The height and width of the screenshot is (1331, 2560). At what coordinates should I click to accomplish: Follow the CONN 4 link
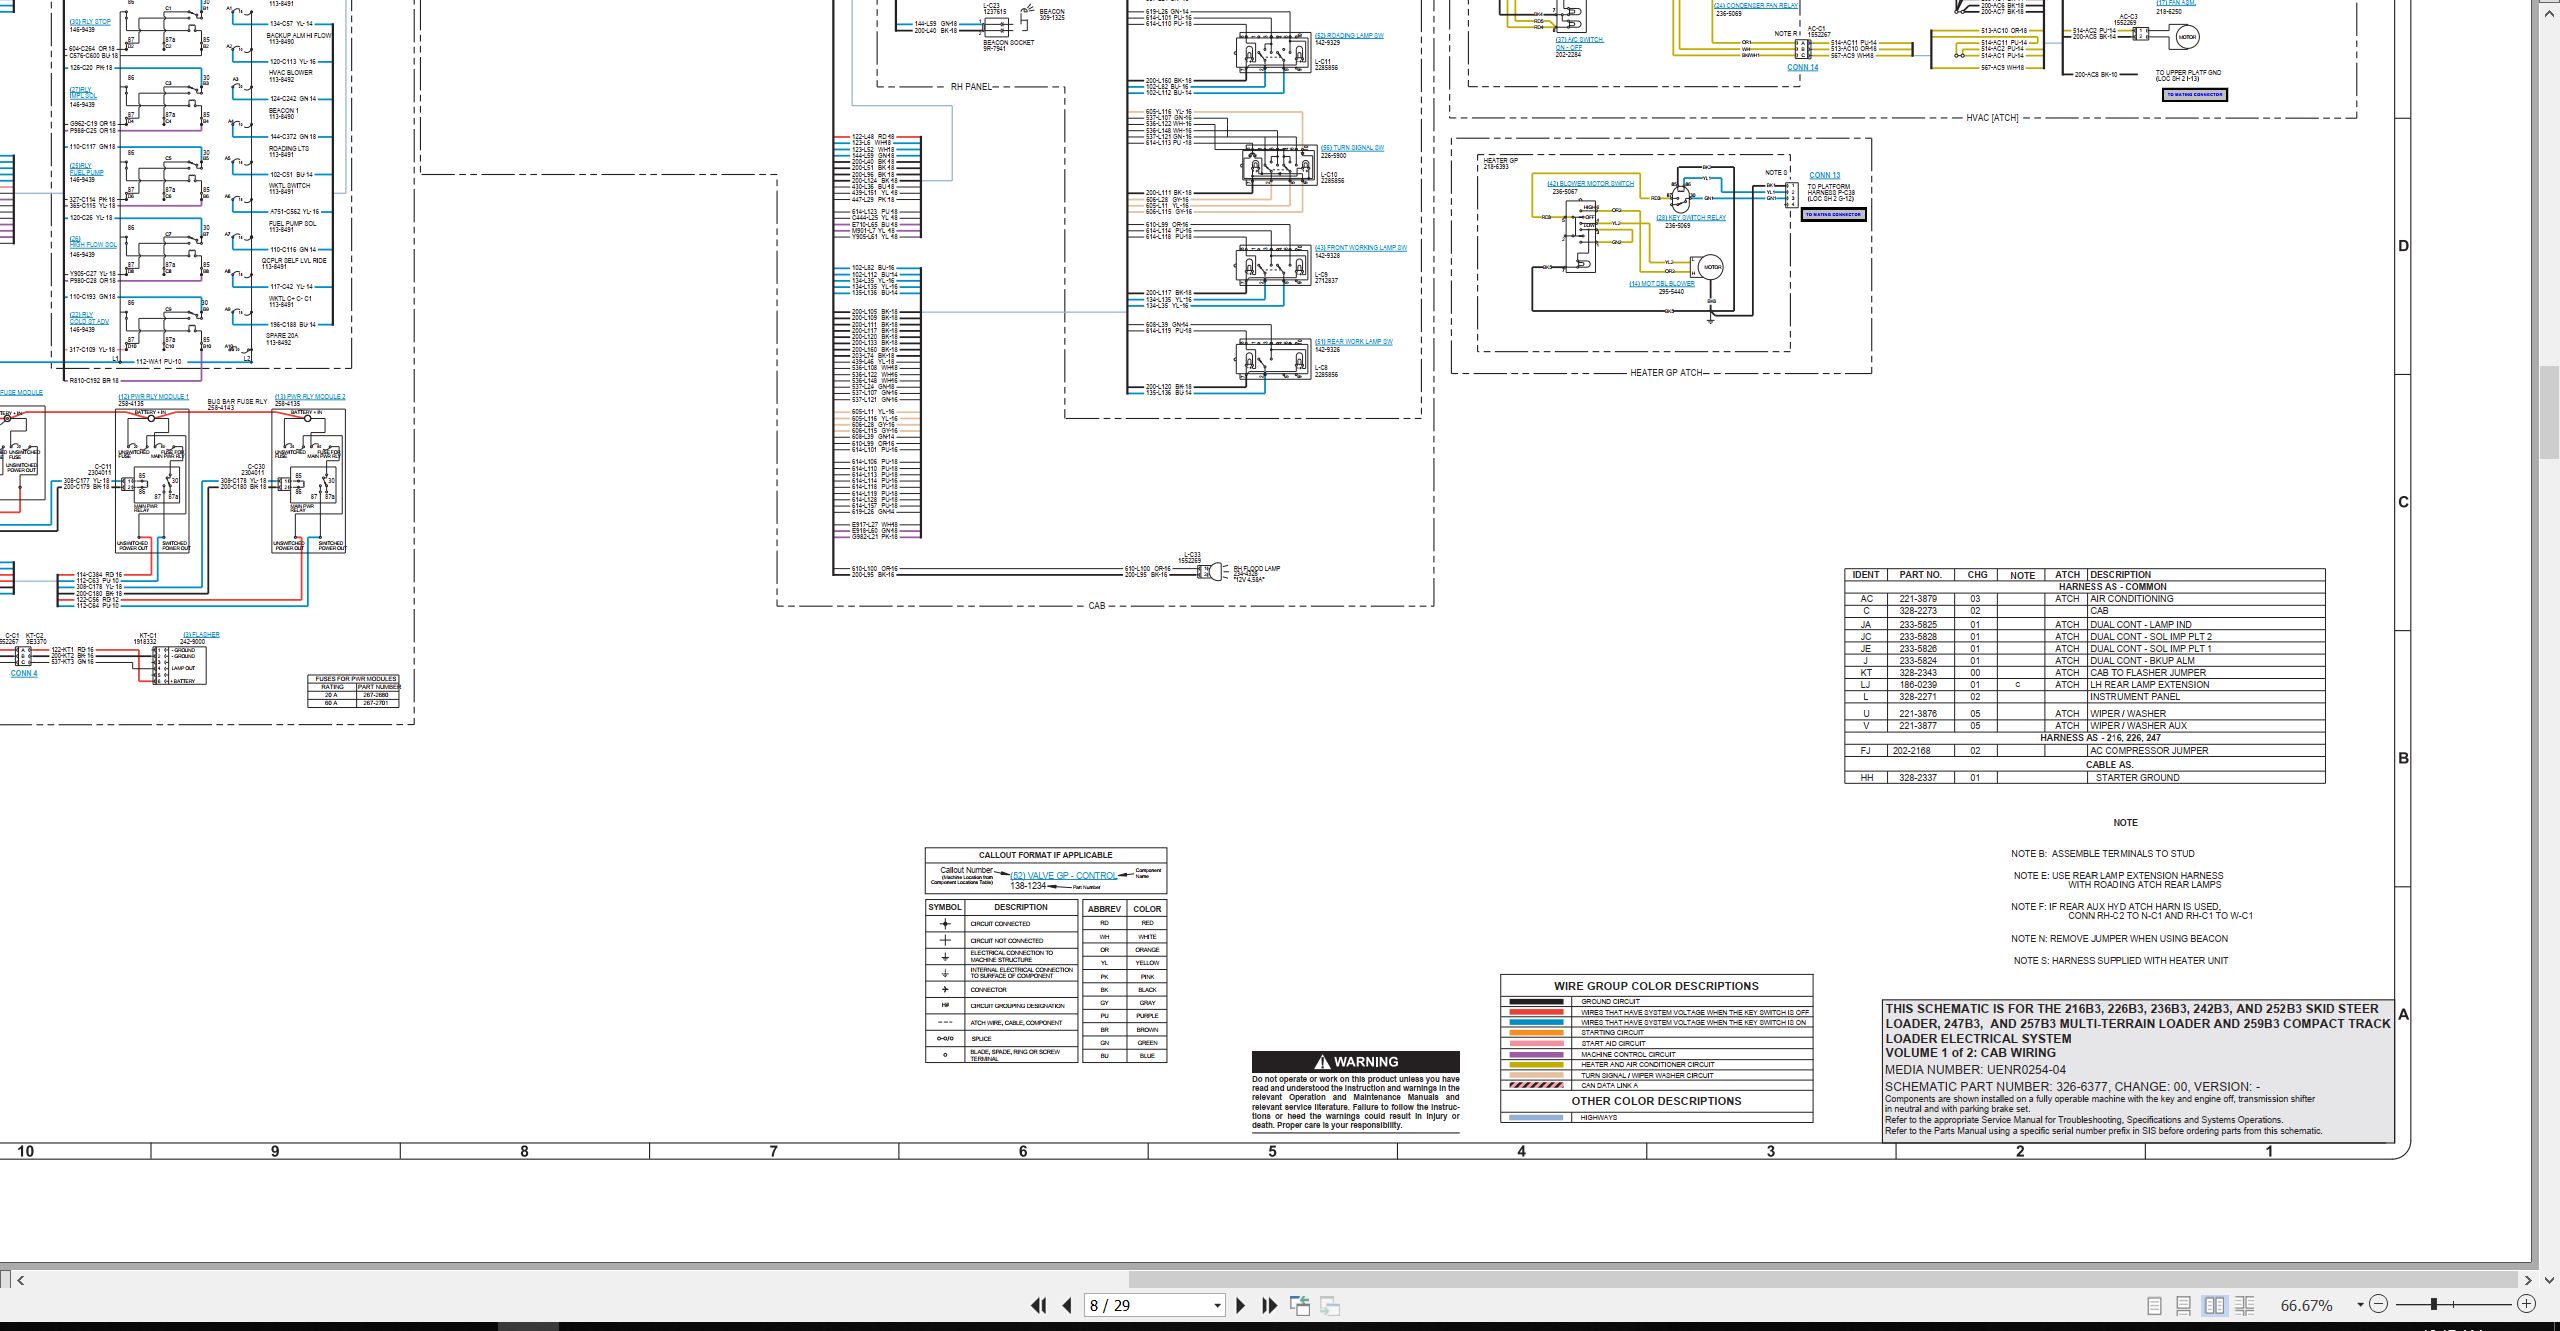[x=24, y=673]
